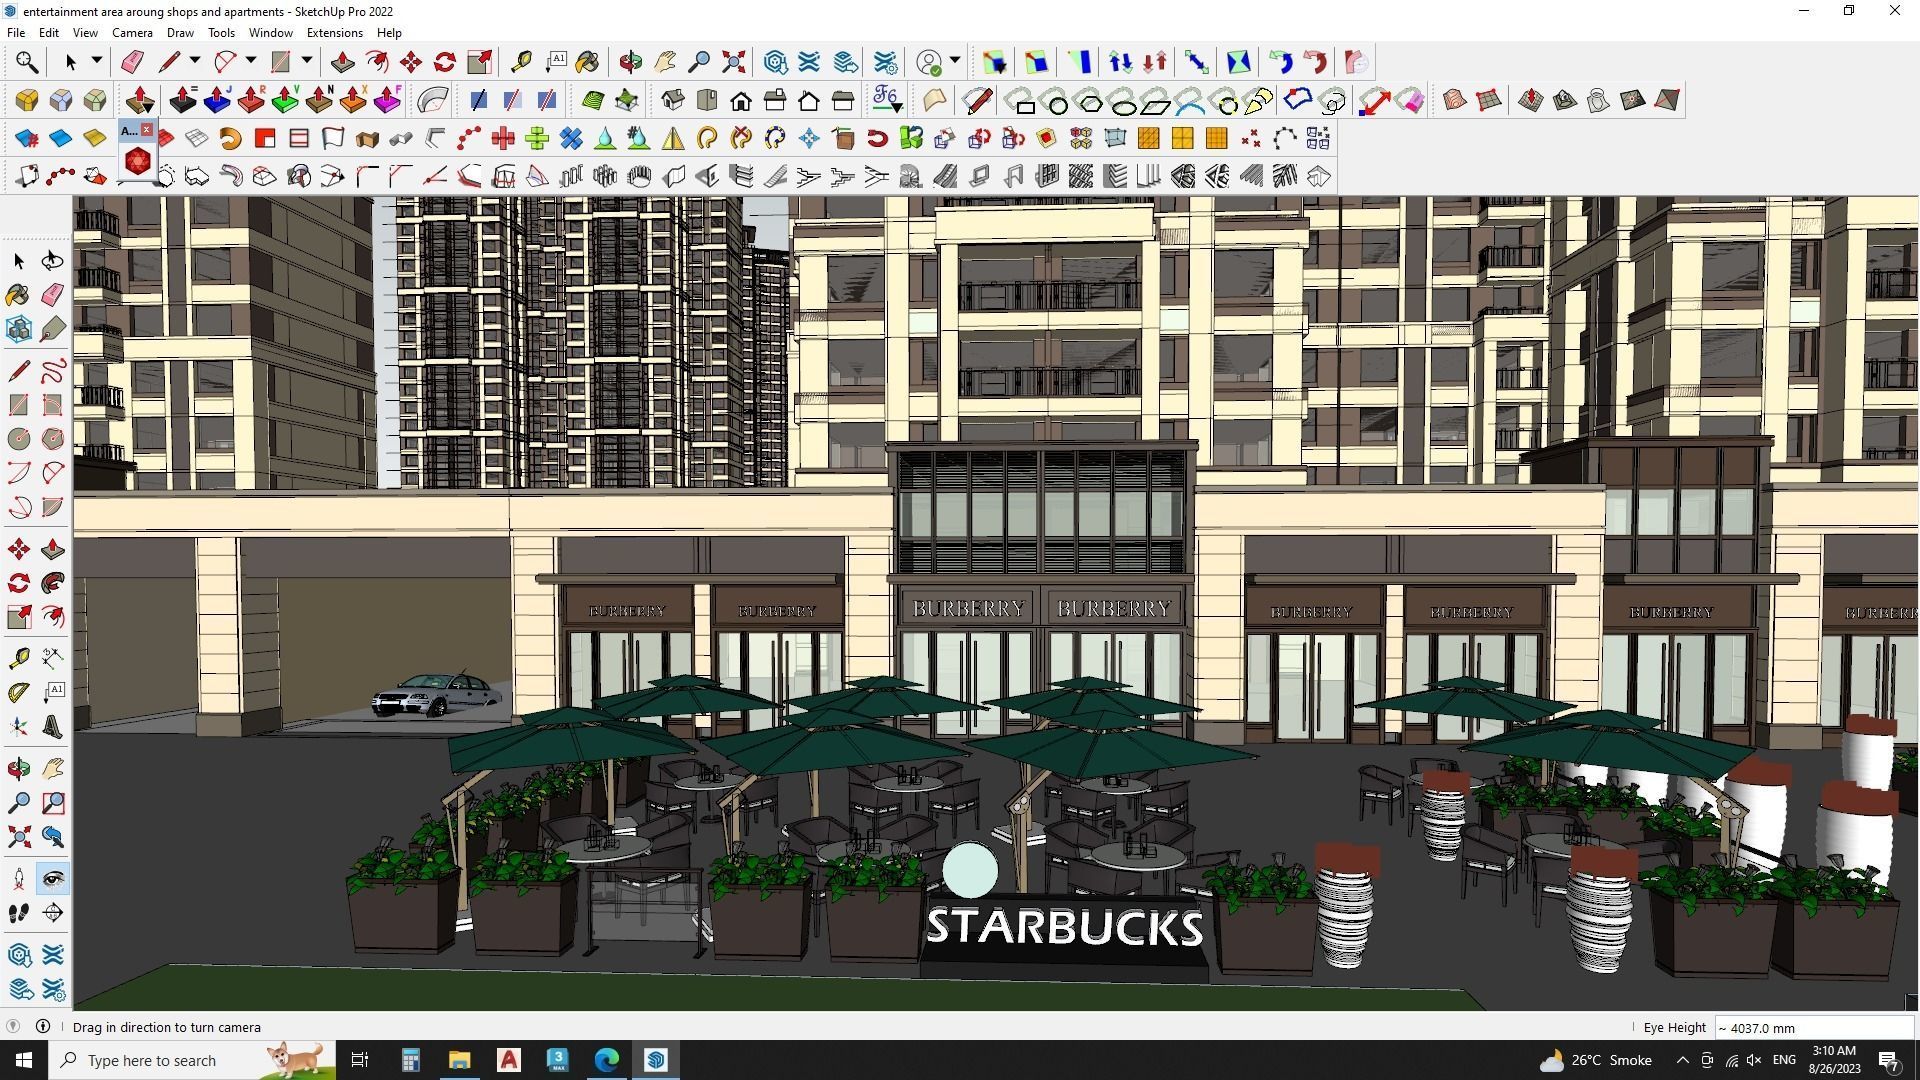This screenshot has height=1080, width=1920.
Task: Close the small floating A... toolbar
Action: click(x=147, y=130)
